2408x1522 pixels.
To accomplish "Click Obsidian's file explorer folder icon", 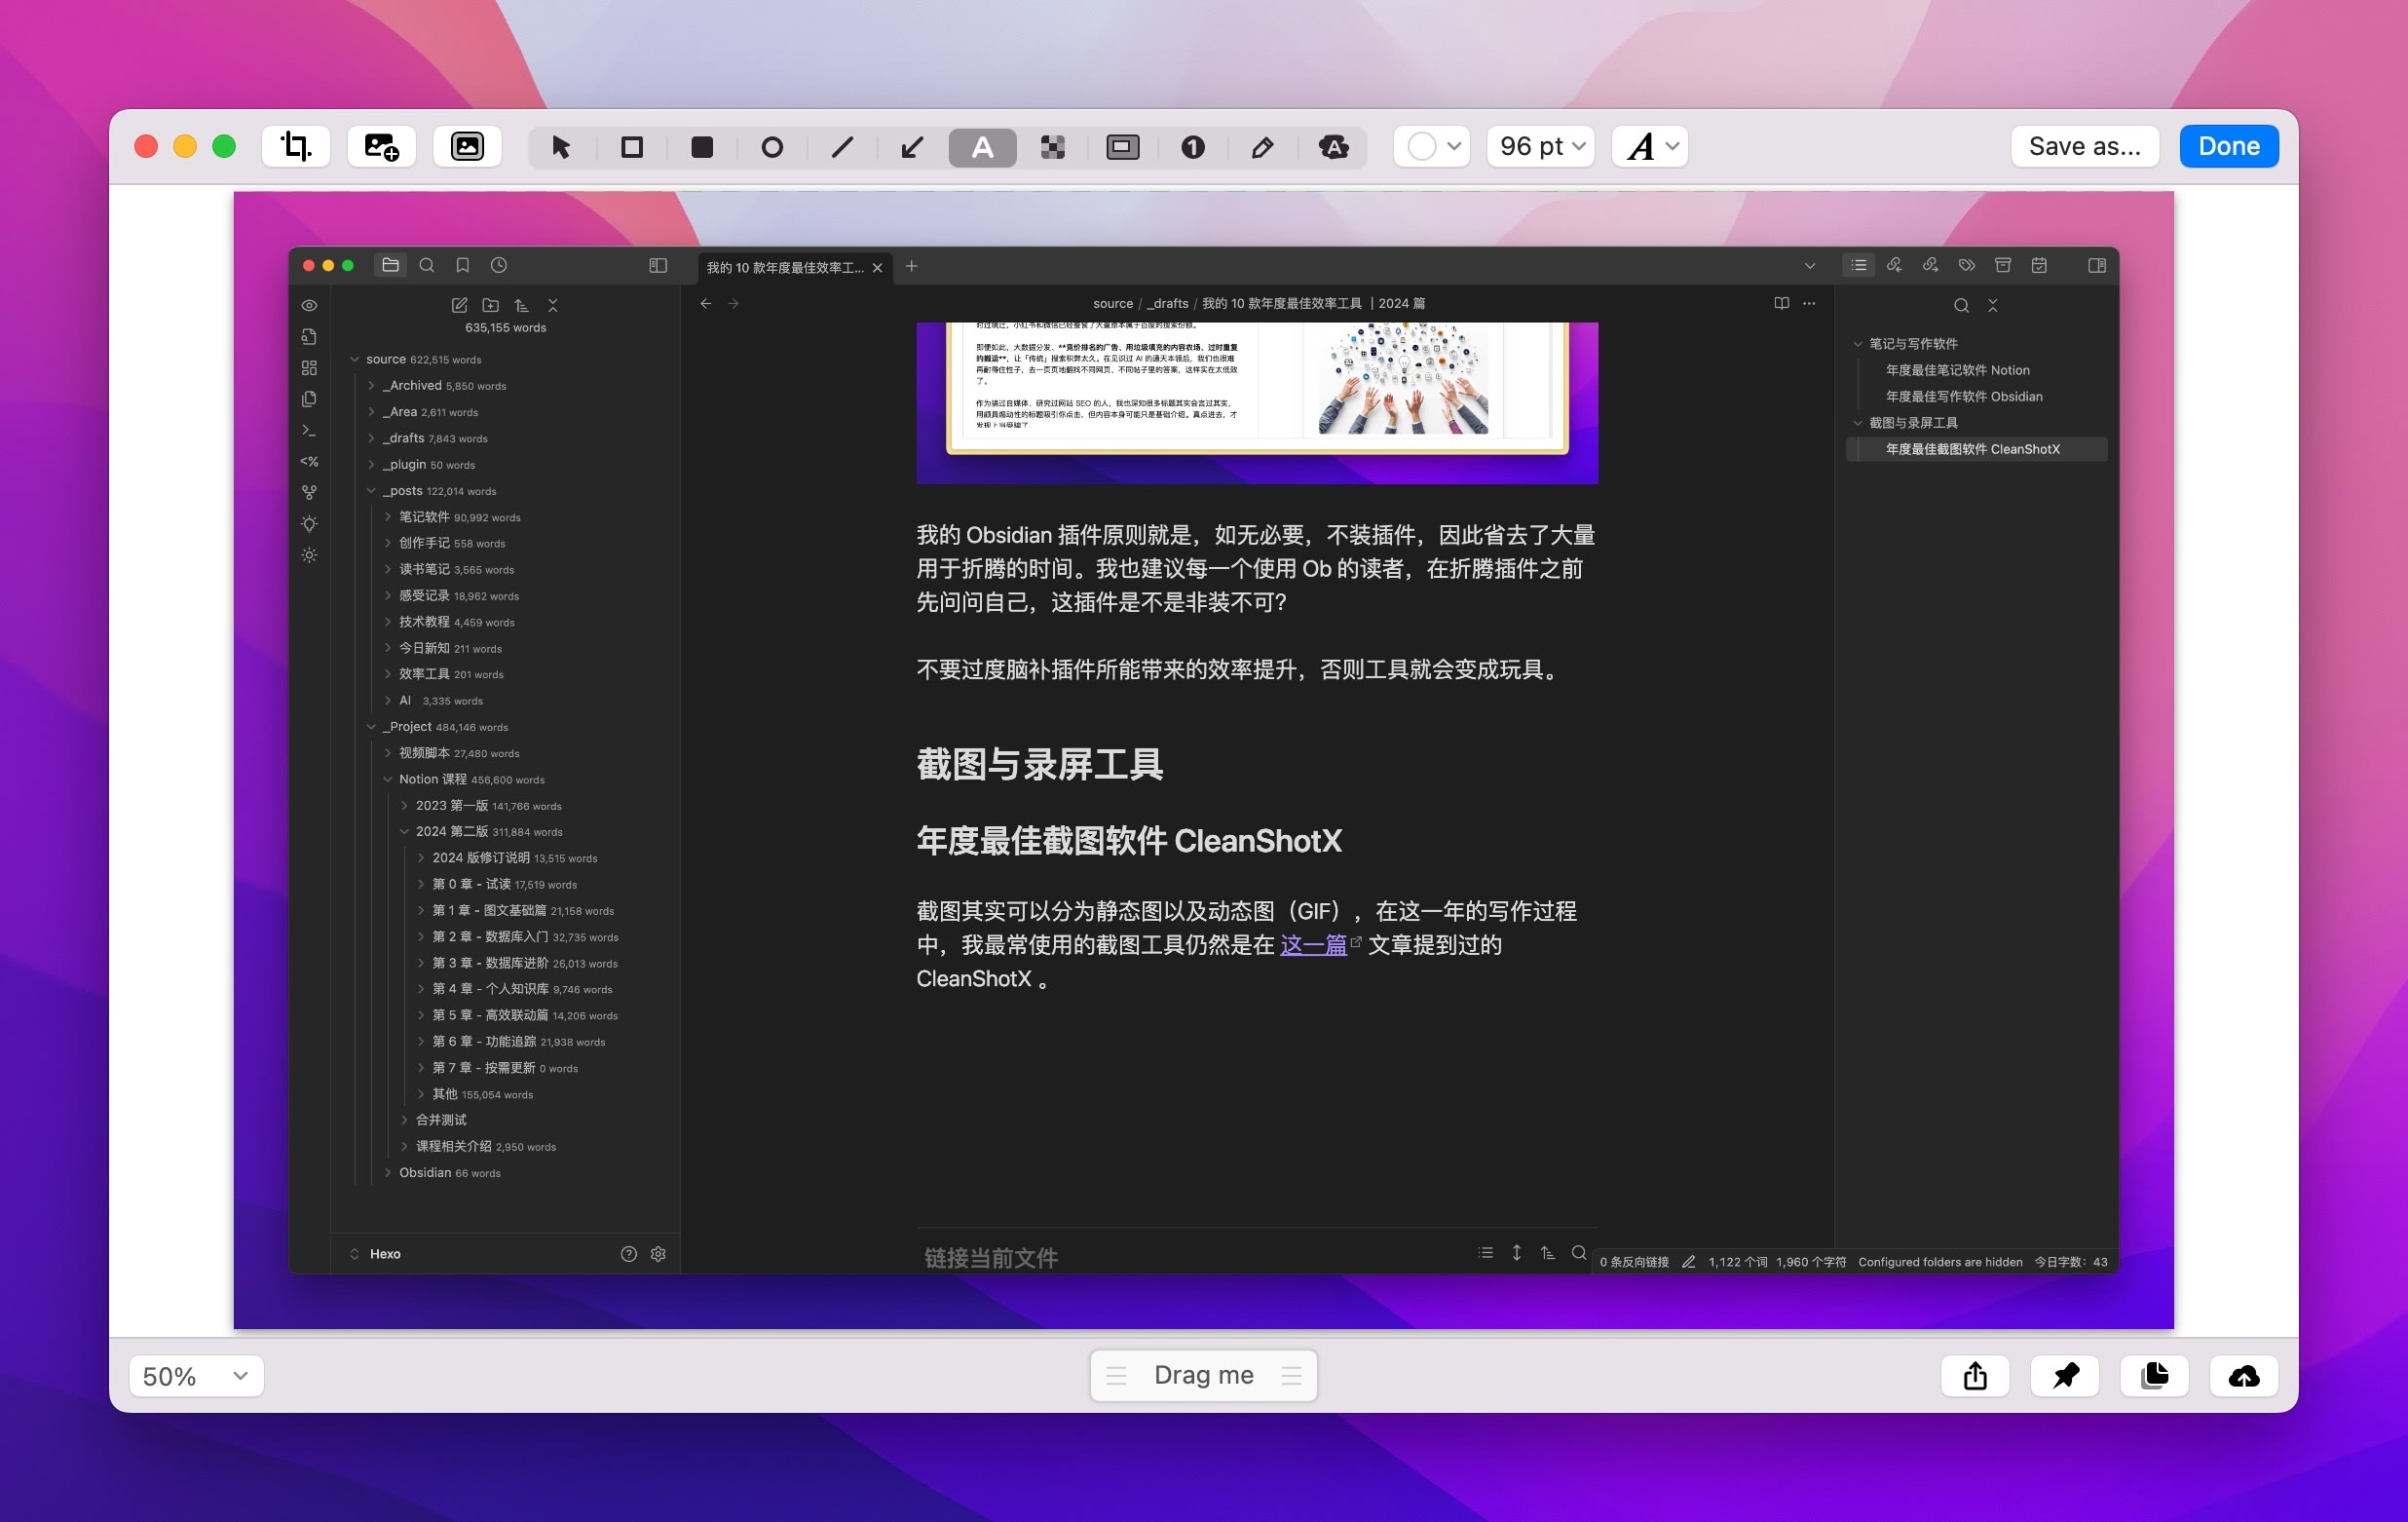I will click(x=390, y=265).
